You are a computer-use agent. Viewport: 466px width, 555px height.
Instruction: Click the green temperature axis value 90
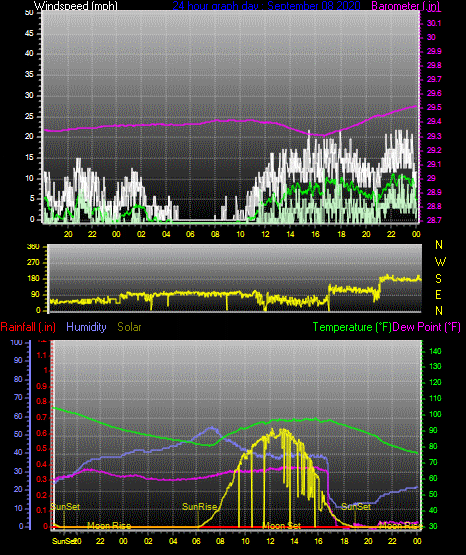[433, 430]
